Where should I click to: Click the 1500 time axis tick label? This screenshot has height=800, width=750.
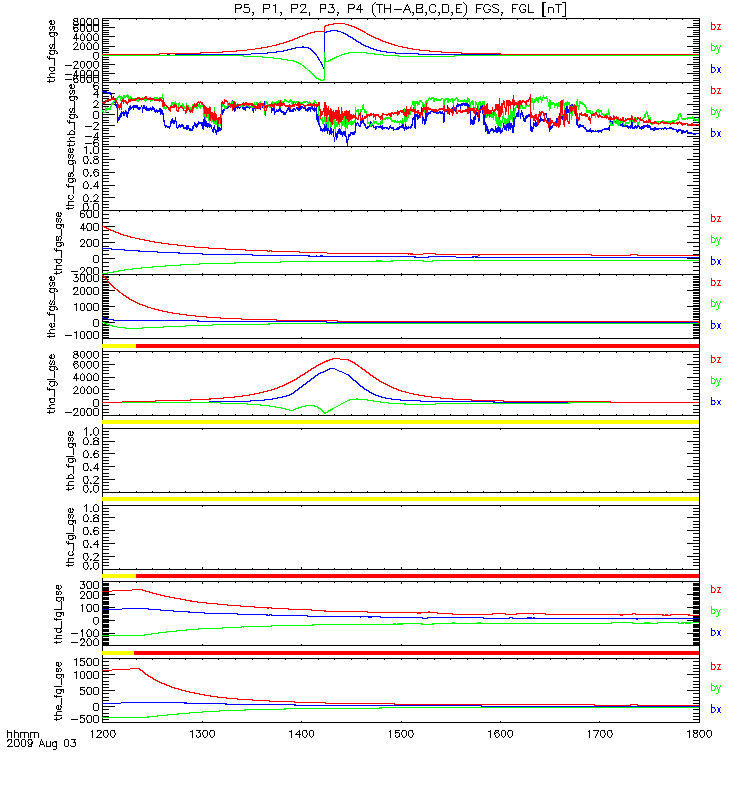click(x=401, y=734)
